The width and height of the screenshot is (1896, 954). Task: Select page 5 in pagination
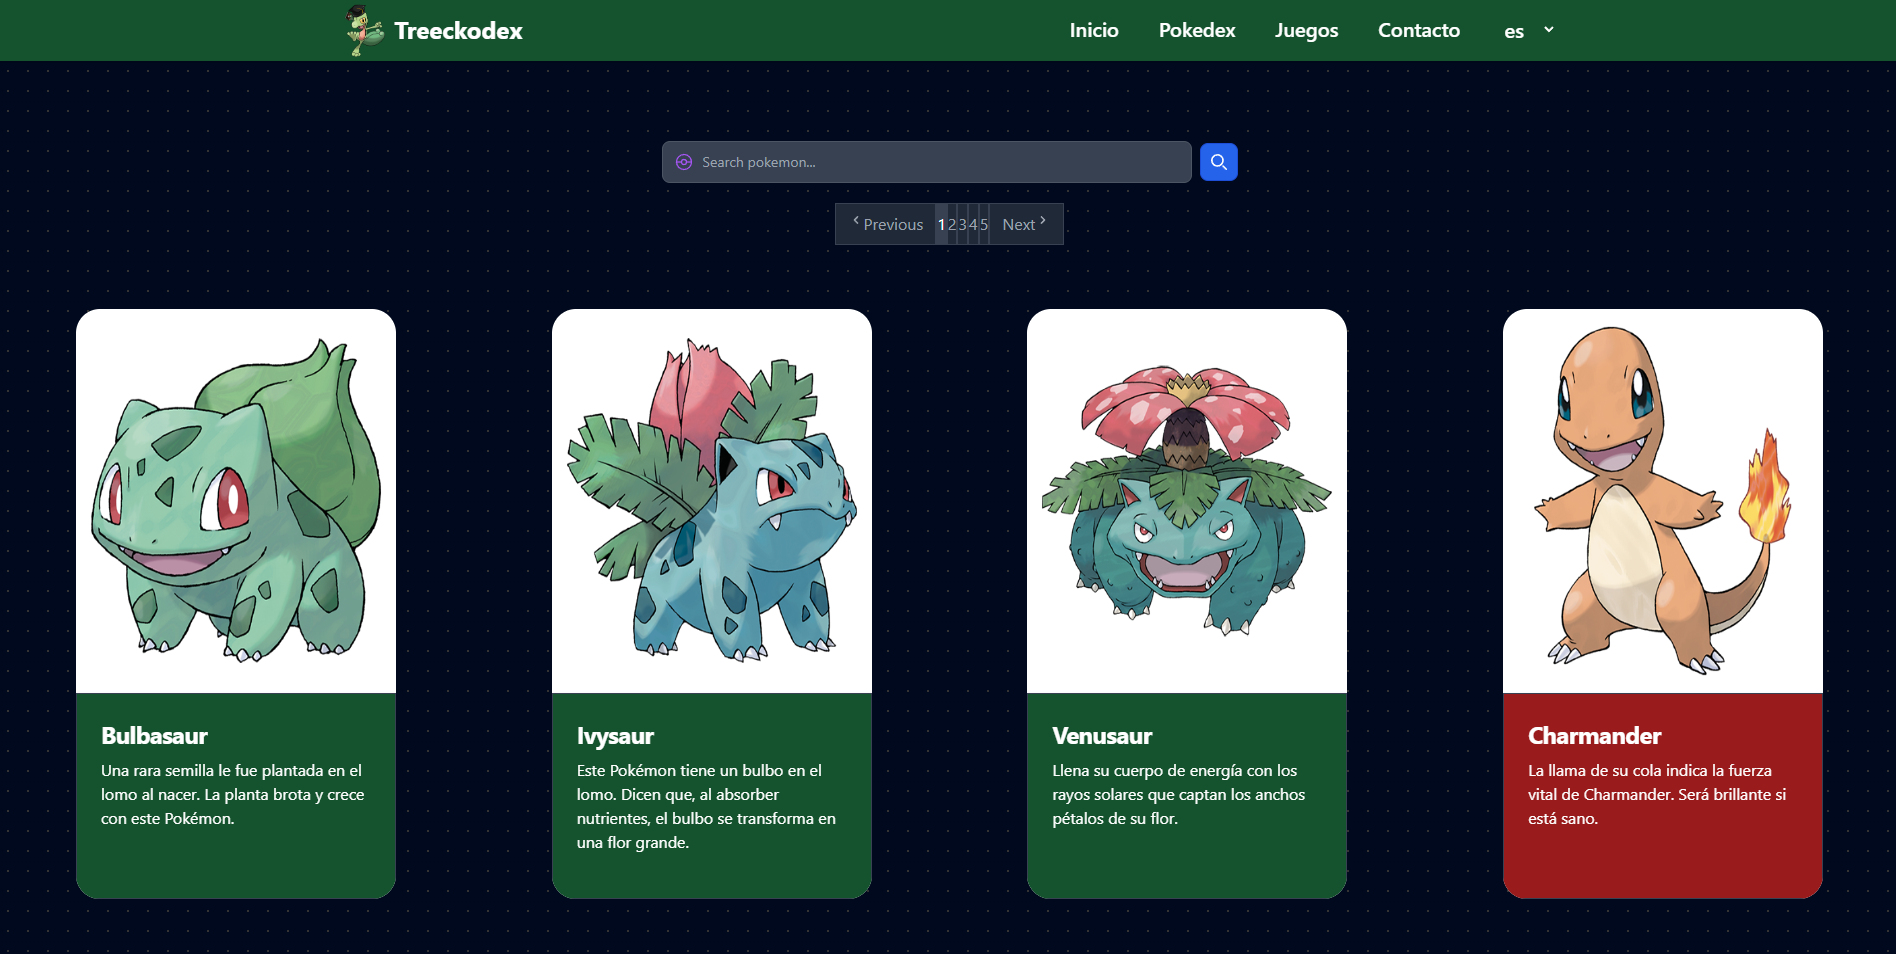pos(984,224)
